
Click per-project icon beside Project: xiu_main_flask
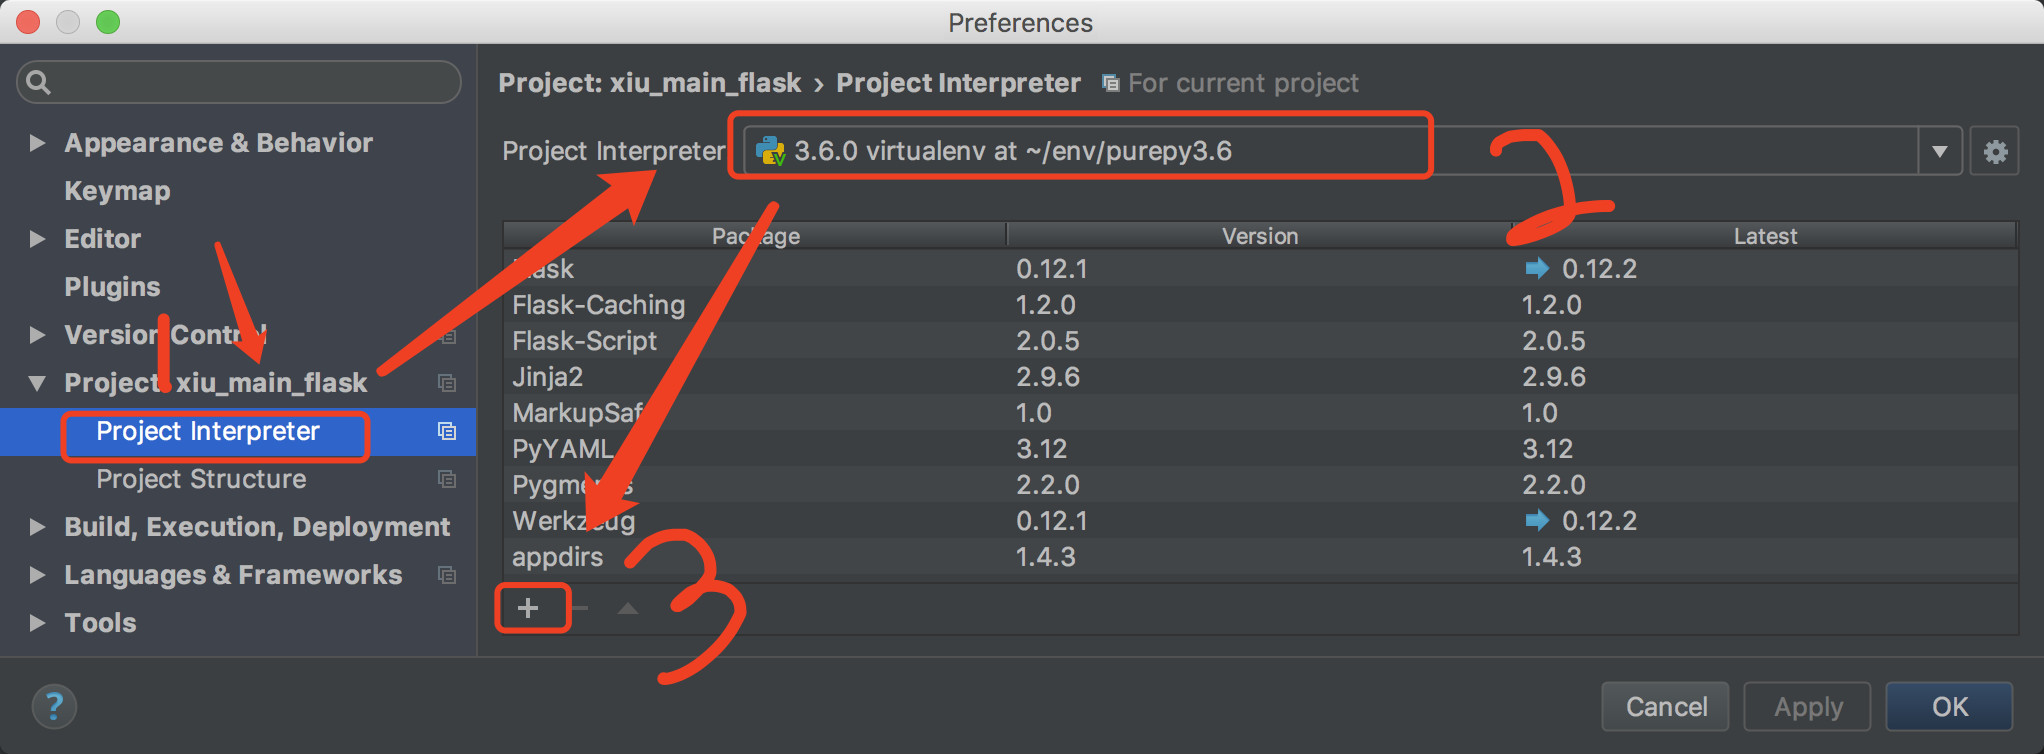pyautogui.click(x=447, y=383)
